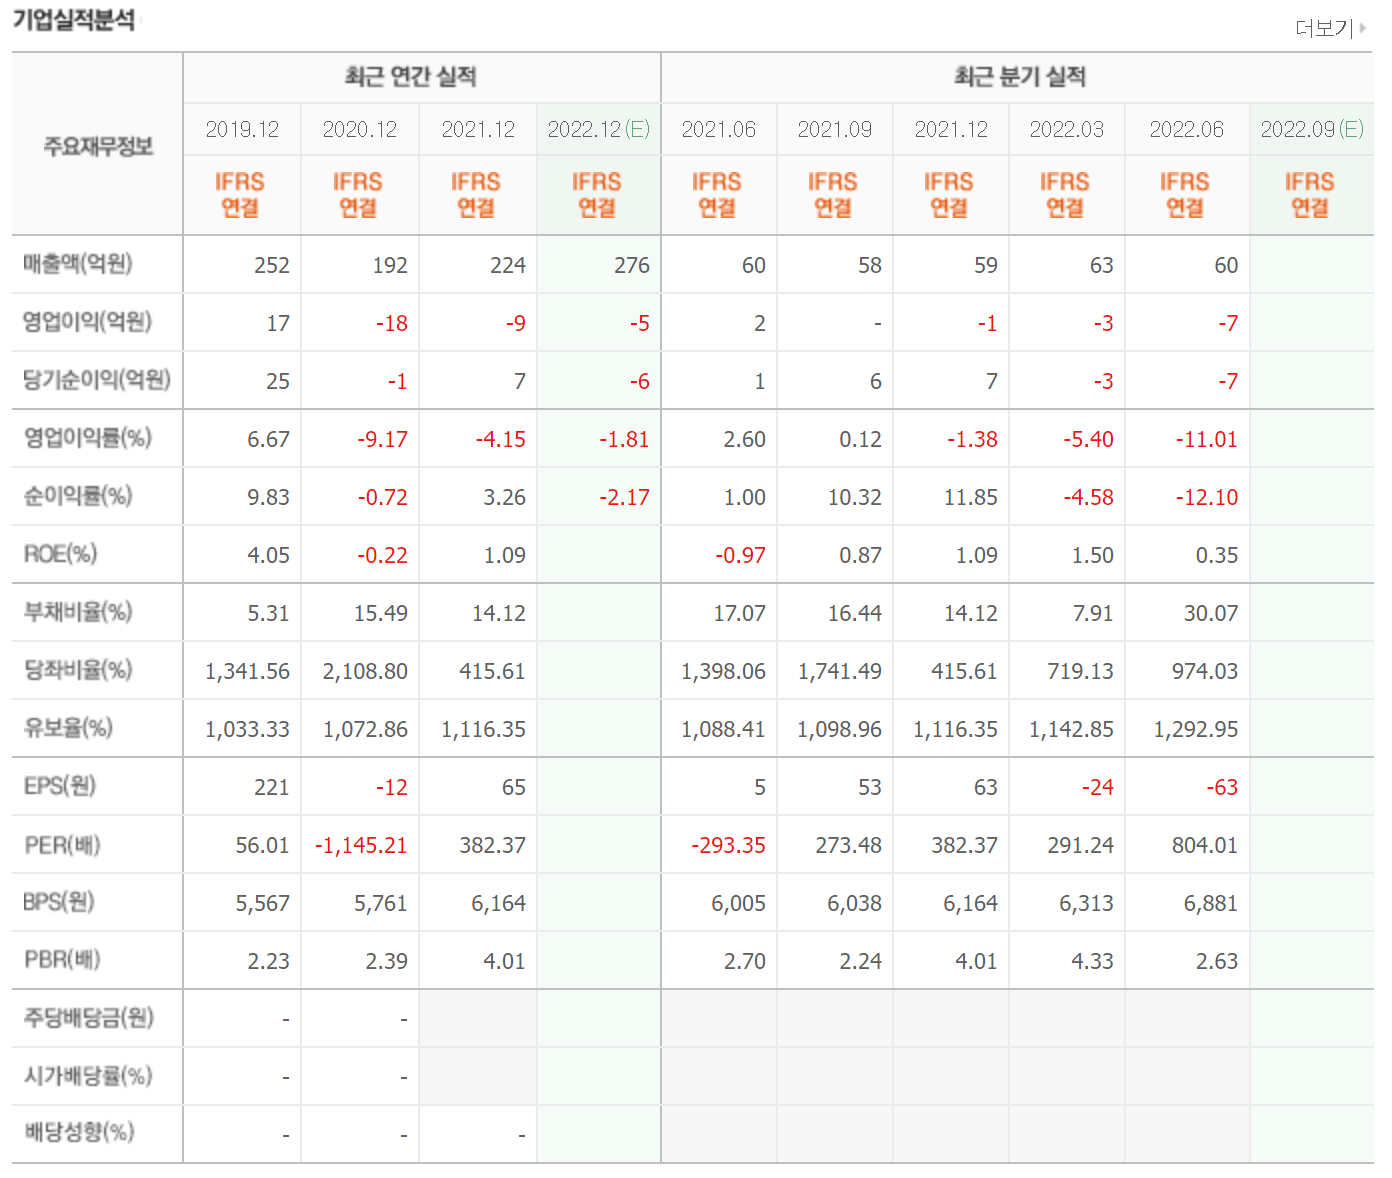Click the 당좌비율 value 2,108.80
This screenshot has height=1178, width=1392.
367,670
